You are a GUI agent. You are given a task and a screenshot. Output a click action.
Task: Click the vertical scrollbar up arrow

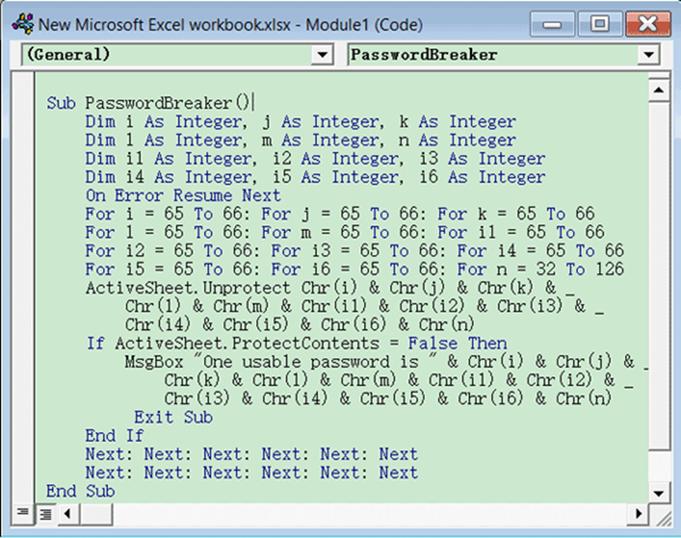[657, 91]
